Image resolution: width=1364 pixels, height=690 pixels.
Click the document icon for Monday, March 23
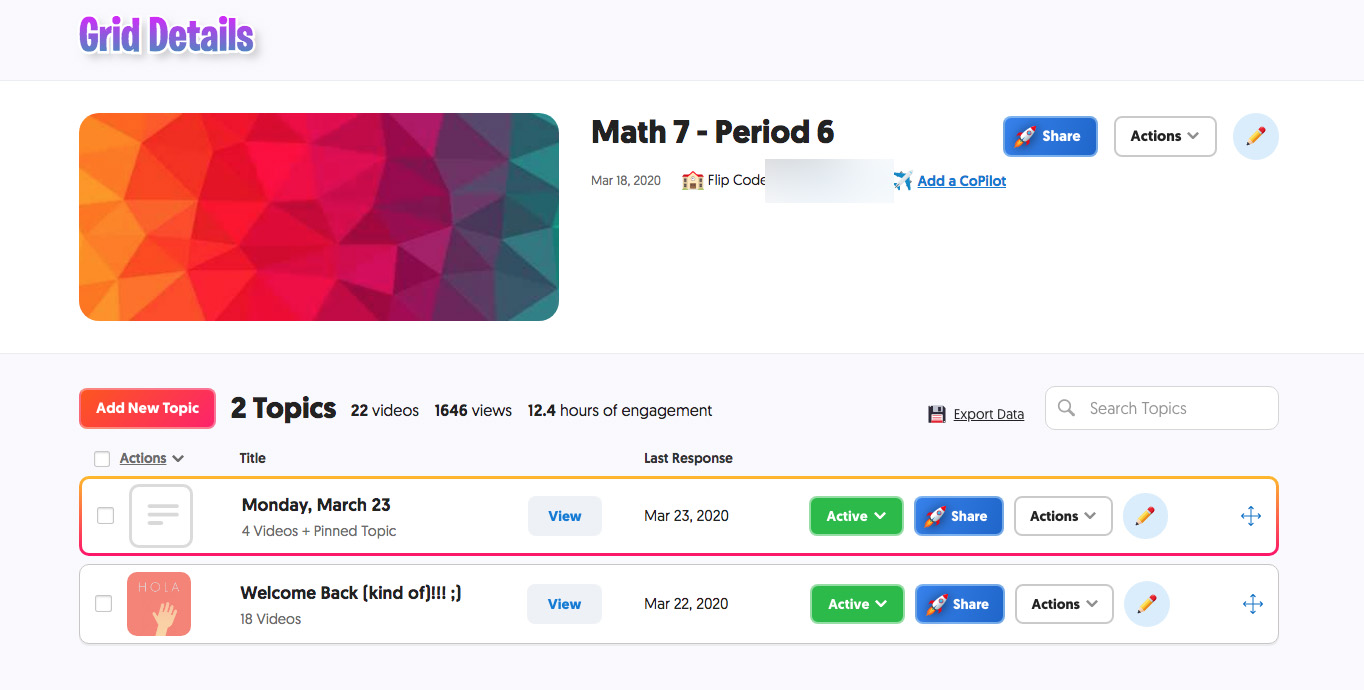(161, 516)
